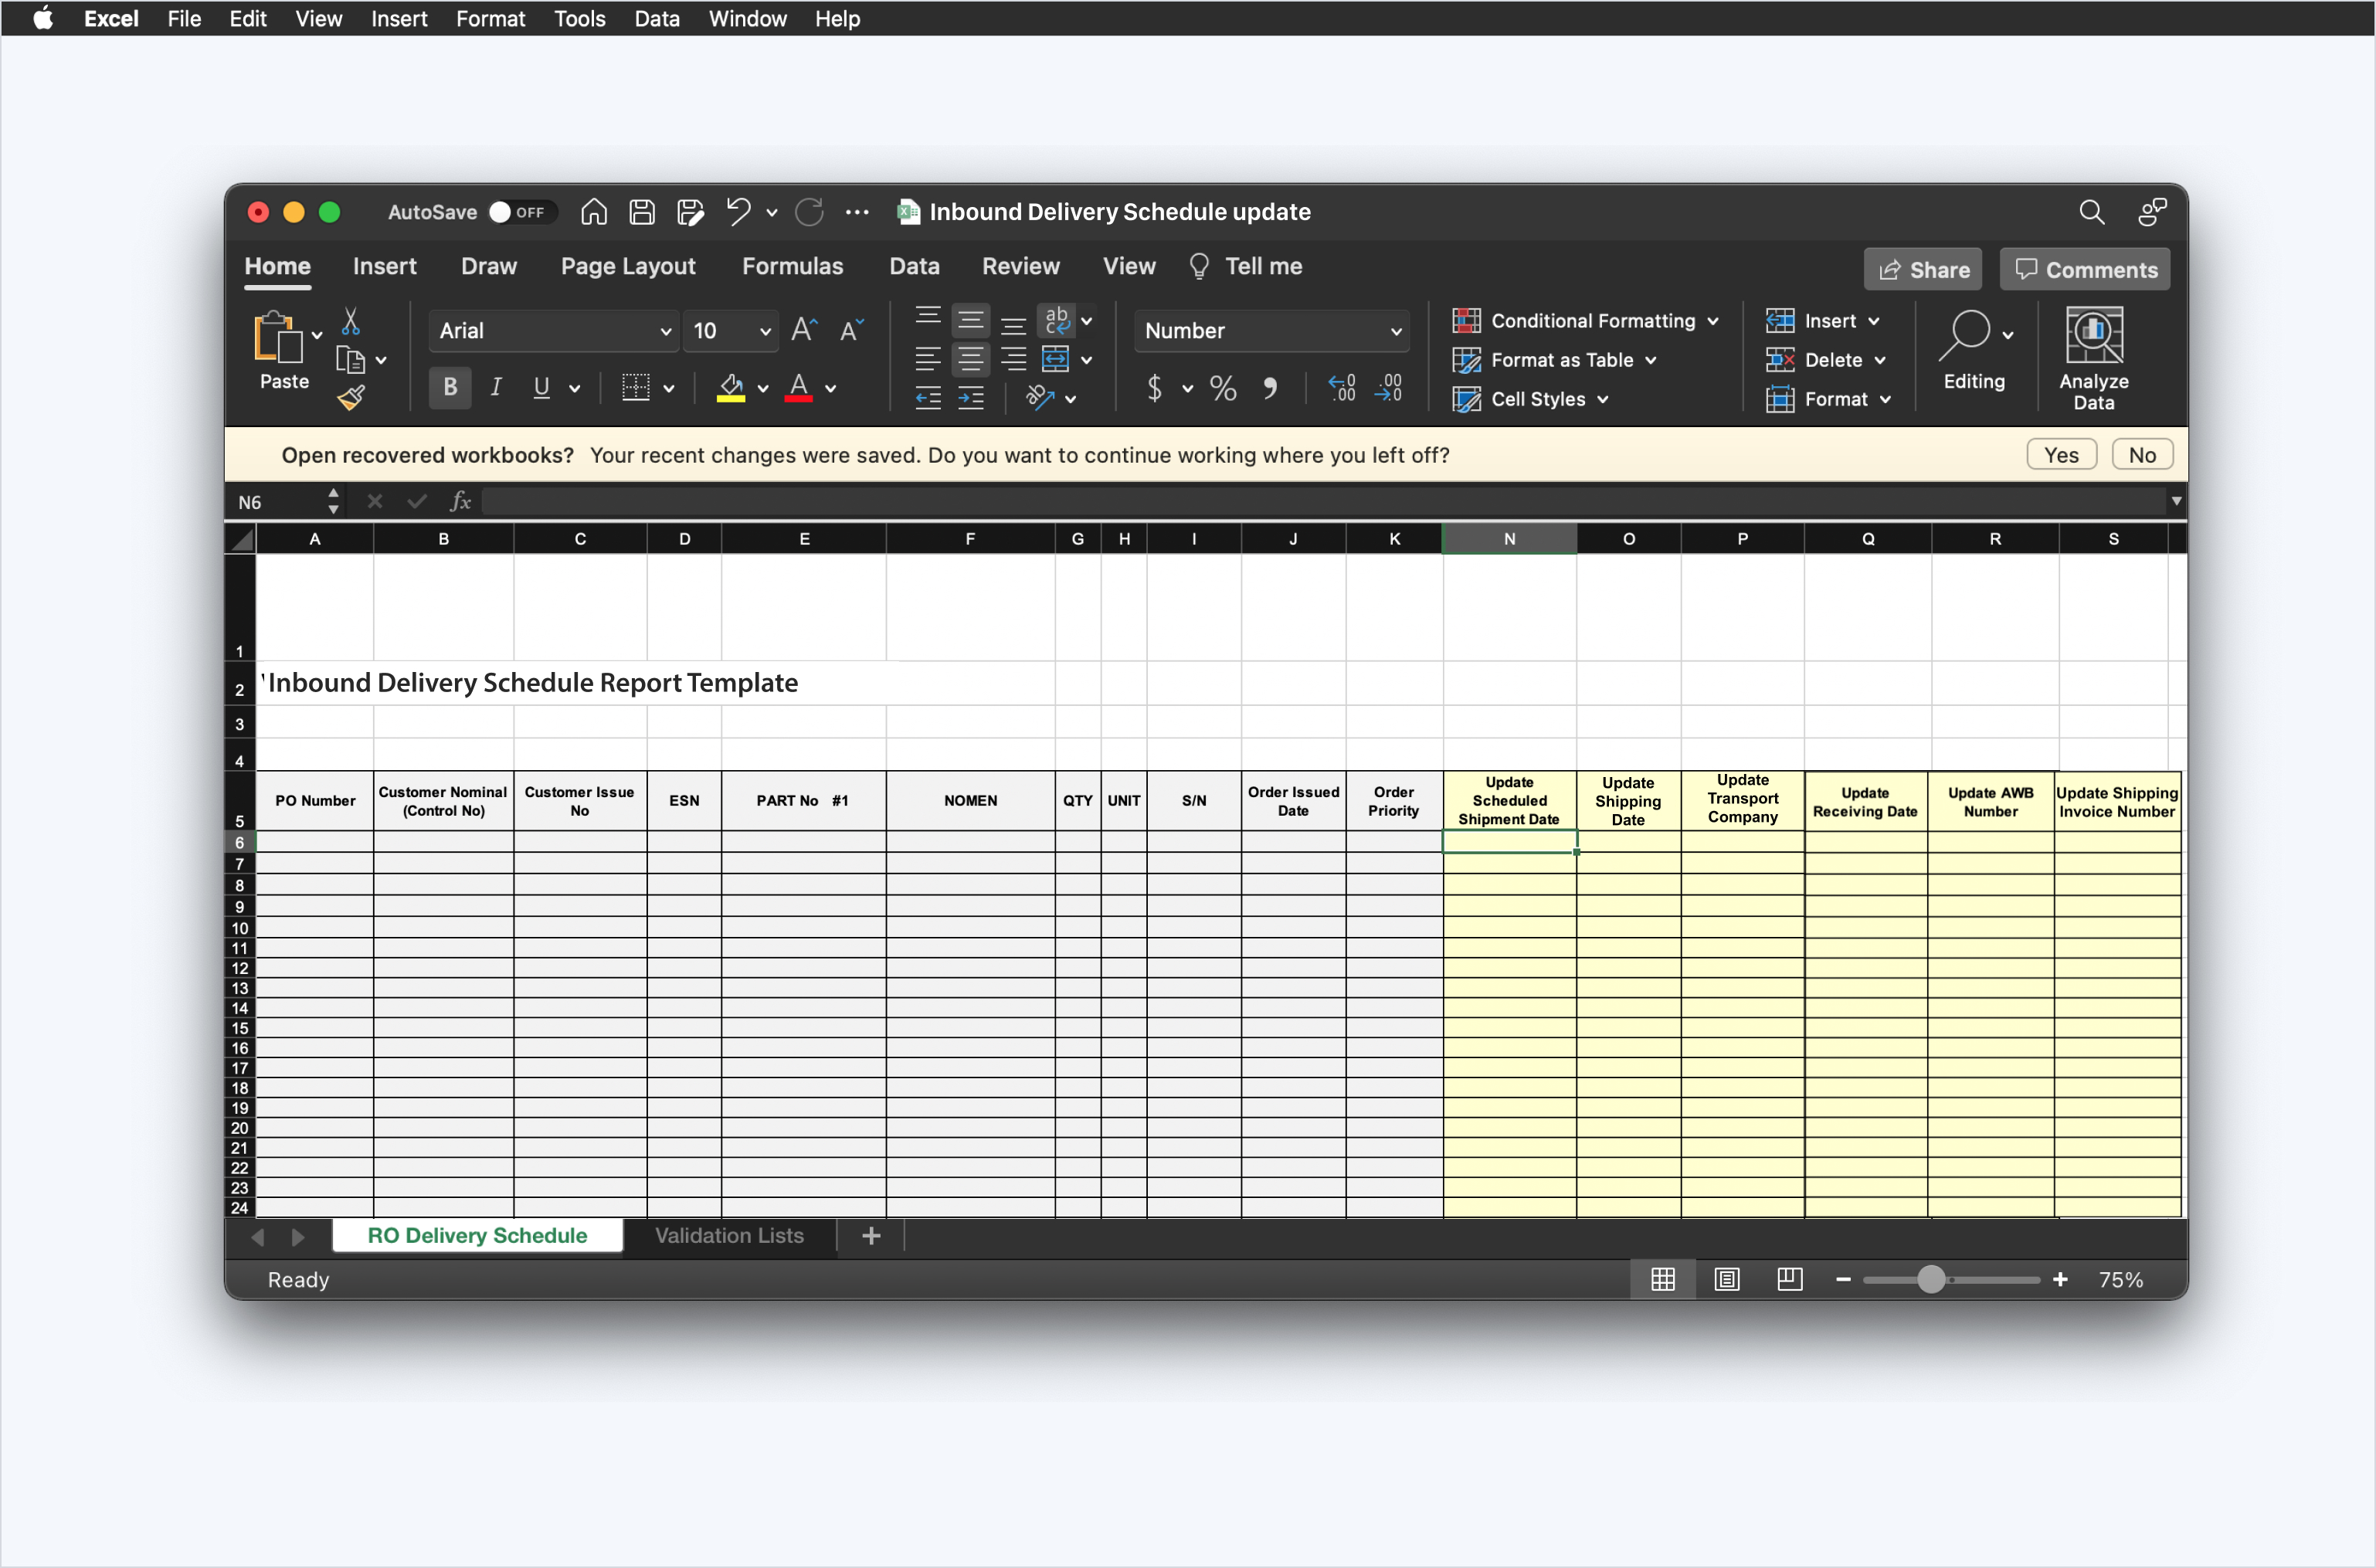The height and width of the screenshot is (1568, 2376).
Task: Open the Window menu in macOS menu bar
Action: tap(747, 18)
